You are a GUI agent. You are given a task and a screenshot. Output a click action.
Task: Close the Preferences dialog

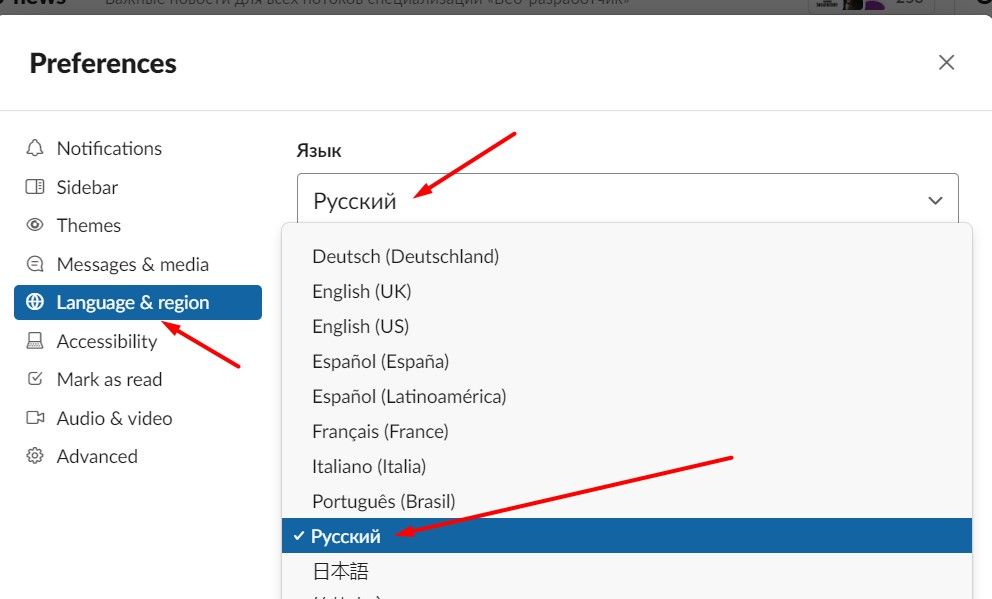(946, 63)
